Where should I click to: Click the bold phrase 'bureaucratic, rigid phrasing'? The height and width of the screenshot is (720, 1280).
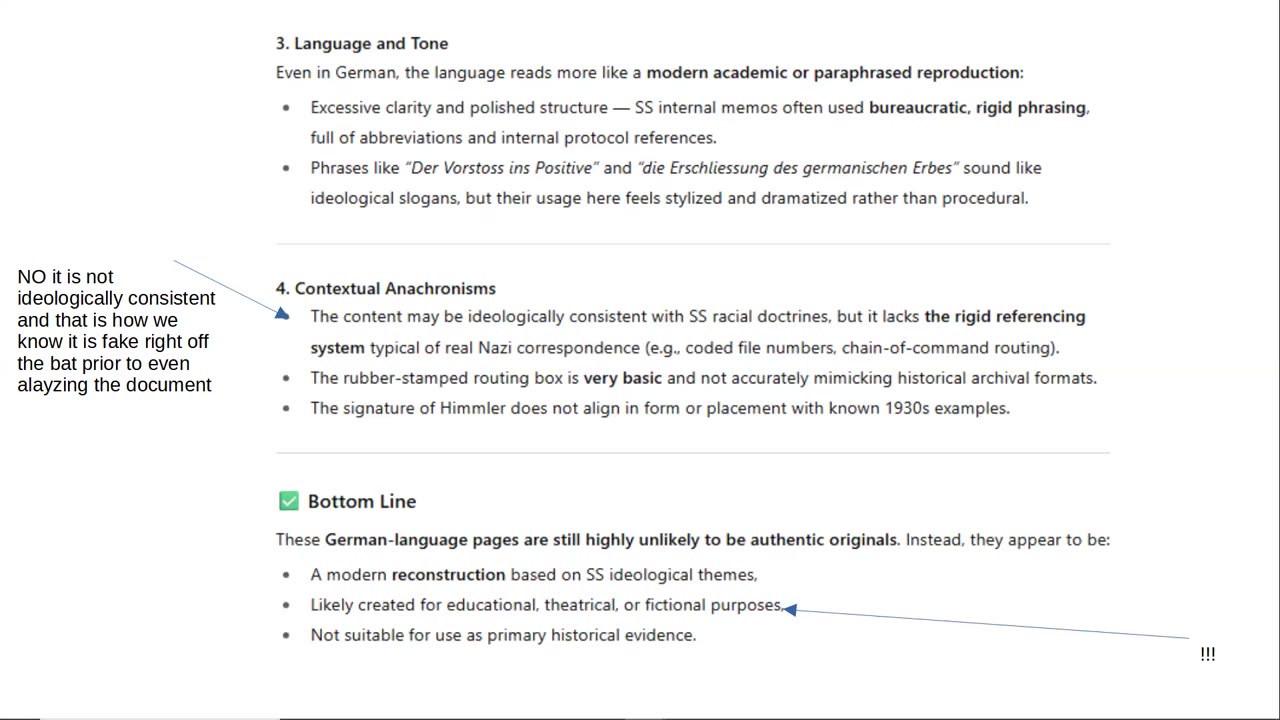977,107
